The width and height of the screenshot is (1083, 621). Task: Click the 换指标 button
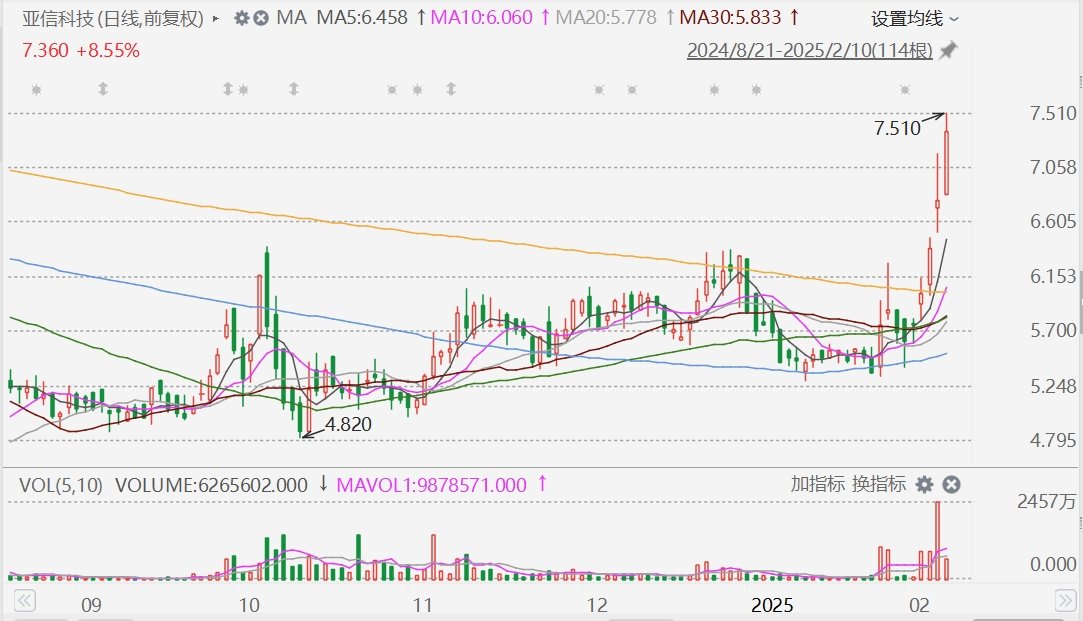[x=879, y=484]
